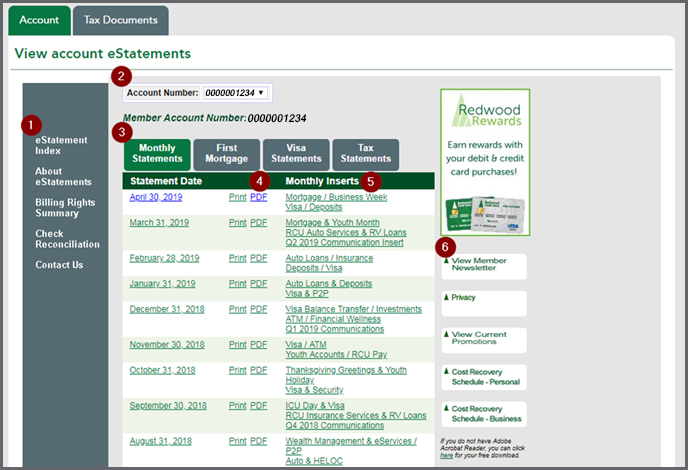The height and width of the screenshot is (470, 688).
Task: Open the First Mortgage tab
Action: (x=226, y=154)
